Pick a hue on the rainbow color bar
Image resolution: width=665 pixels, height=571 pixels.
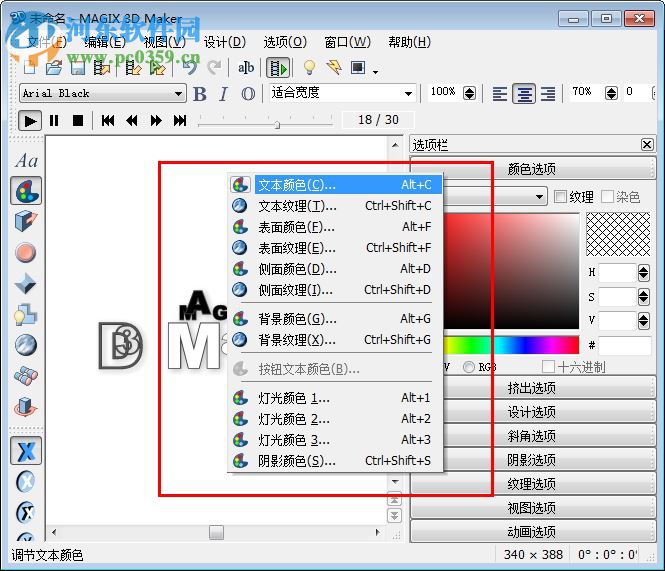click(511, 345)
